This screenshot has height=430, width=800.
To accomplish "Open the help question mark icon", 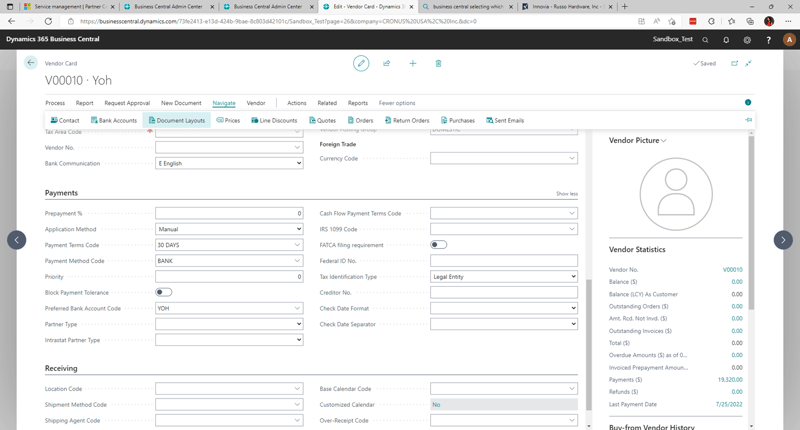I will [768, 40].
